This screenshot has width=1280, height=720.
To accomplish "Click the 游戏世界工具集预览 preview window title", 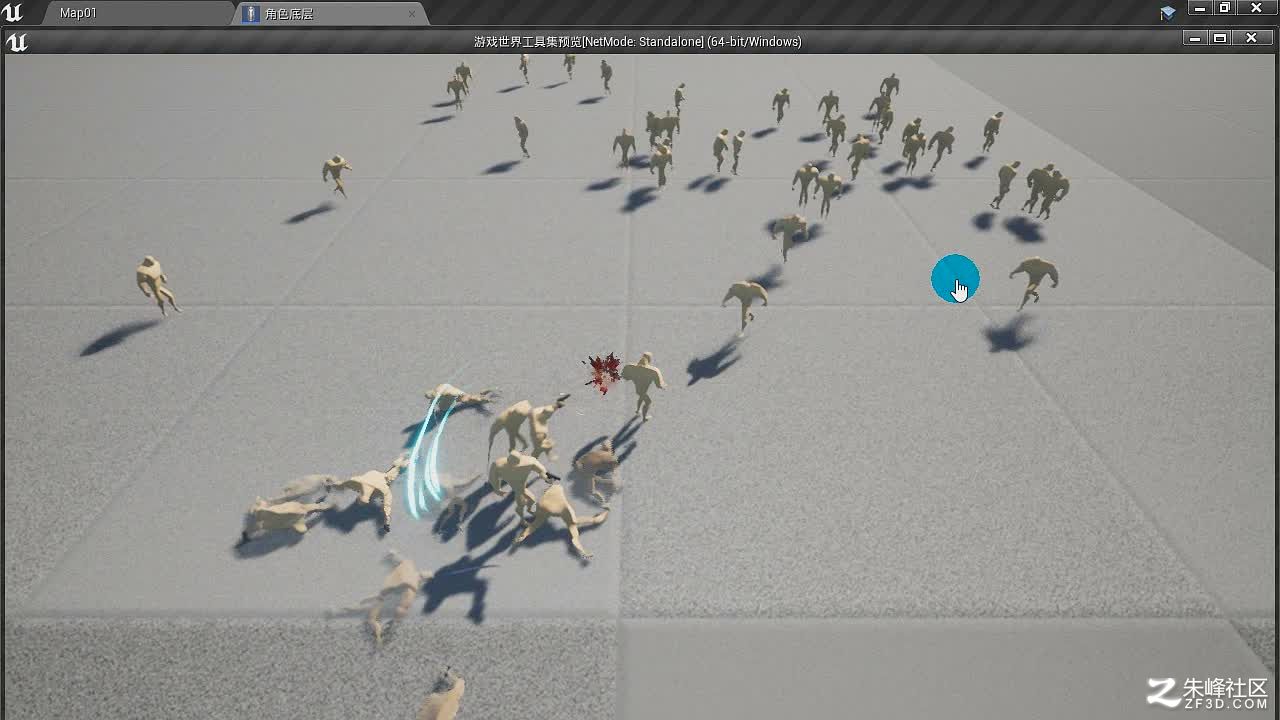I will [638, 42].
